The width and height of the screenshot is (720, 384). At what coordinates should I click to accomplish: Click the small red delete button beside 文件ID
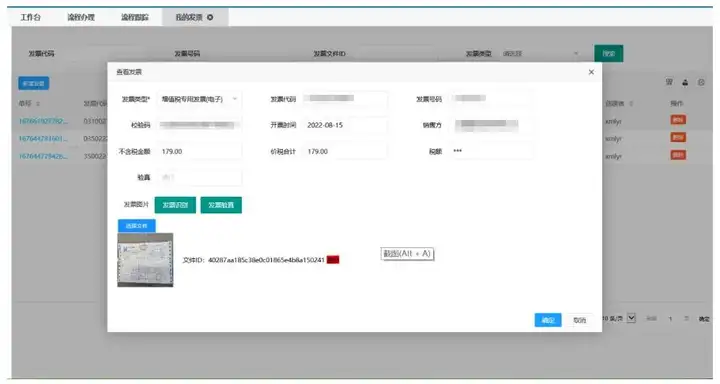pos(333,260)
